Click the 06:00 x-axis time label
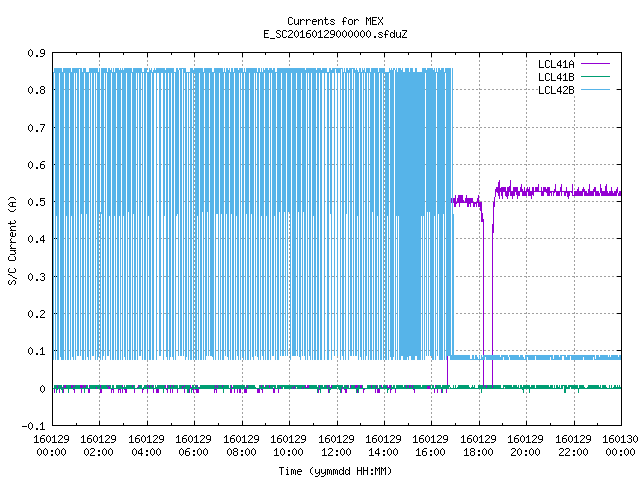 point(193,452)
